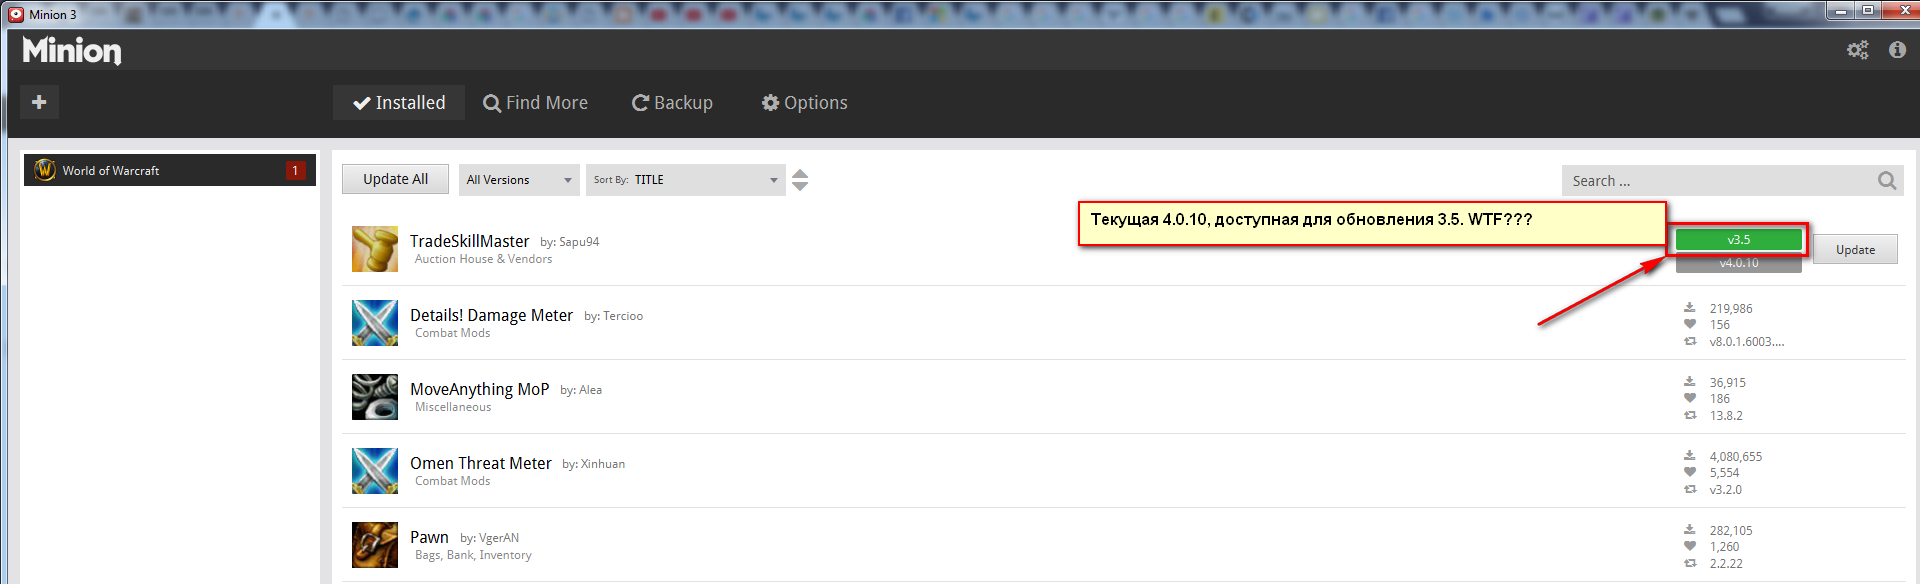Screen dimensions: 1920x584
Task: Click author name VgerAN
Action: coord(499,538)
